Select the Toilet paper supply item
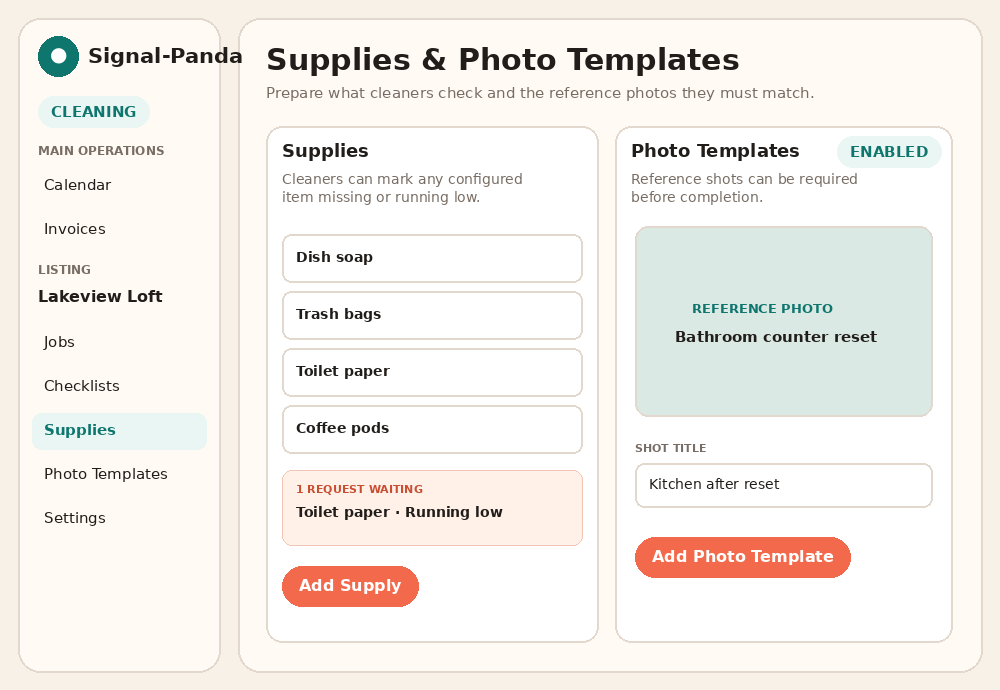 (x=432, y=372)
